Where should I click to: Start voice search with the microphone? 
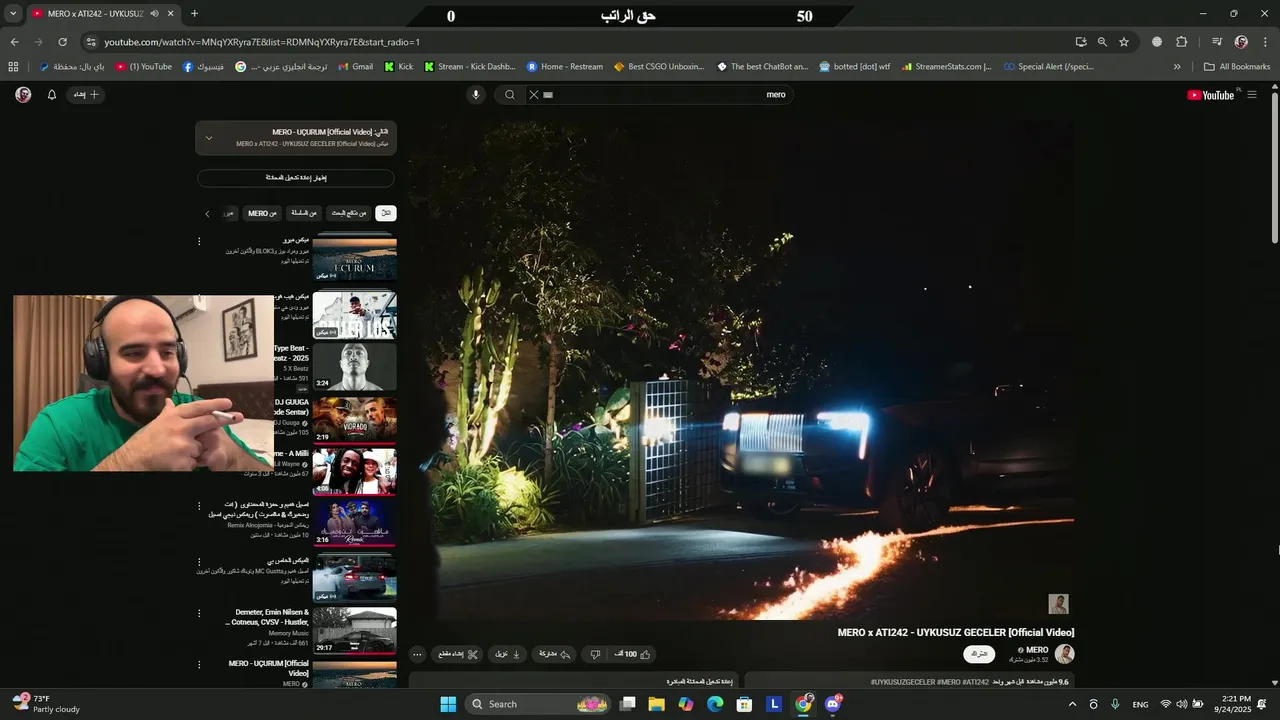476,95
